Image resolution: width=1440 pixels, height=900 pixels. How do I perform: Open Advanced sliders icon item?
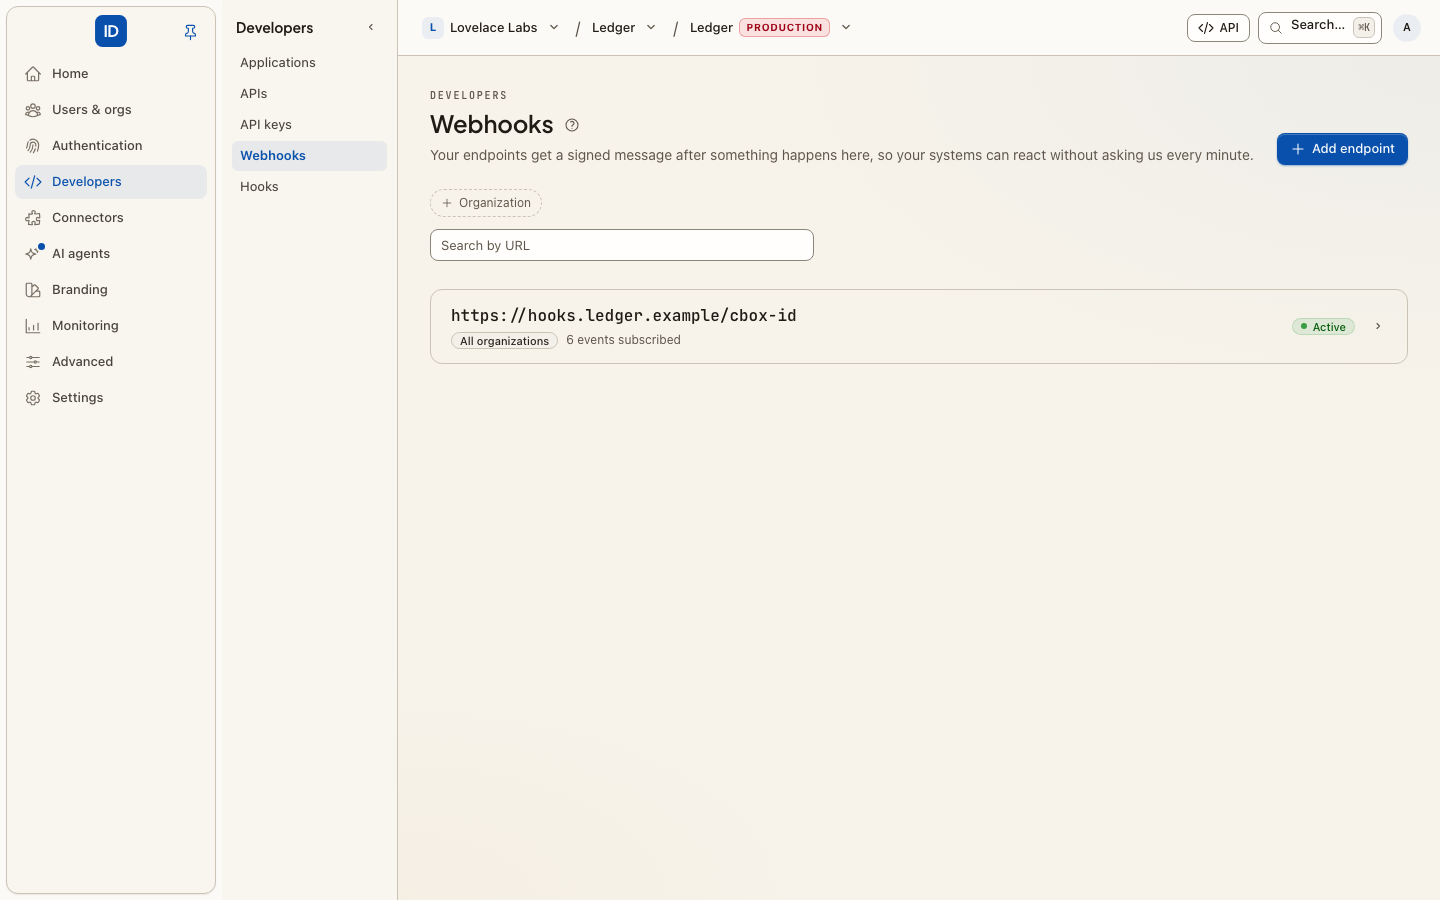pos(111,362)
